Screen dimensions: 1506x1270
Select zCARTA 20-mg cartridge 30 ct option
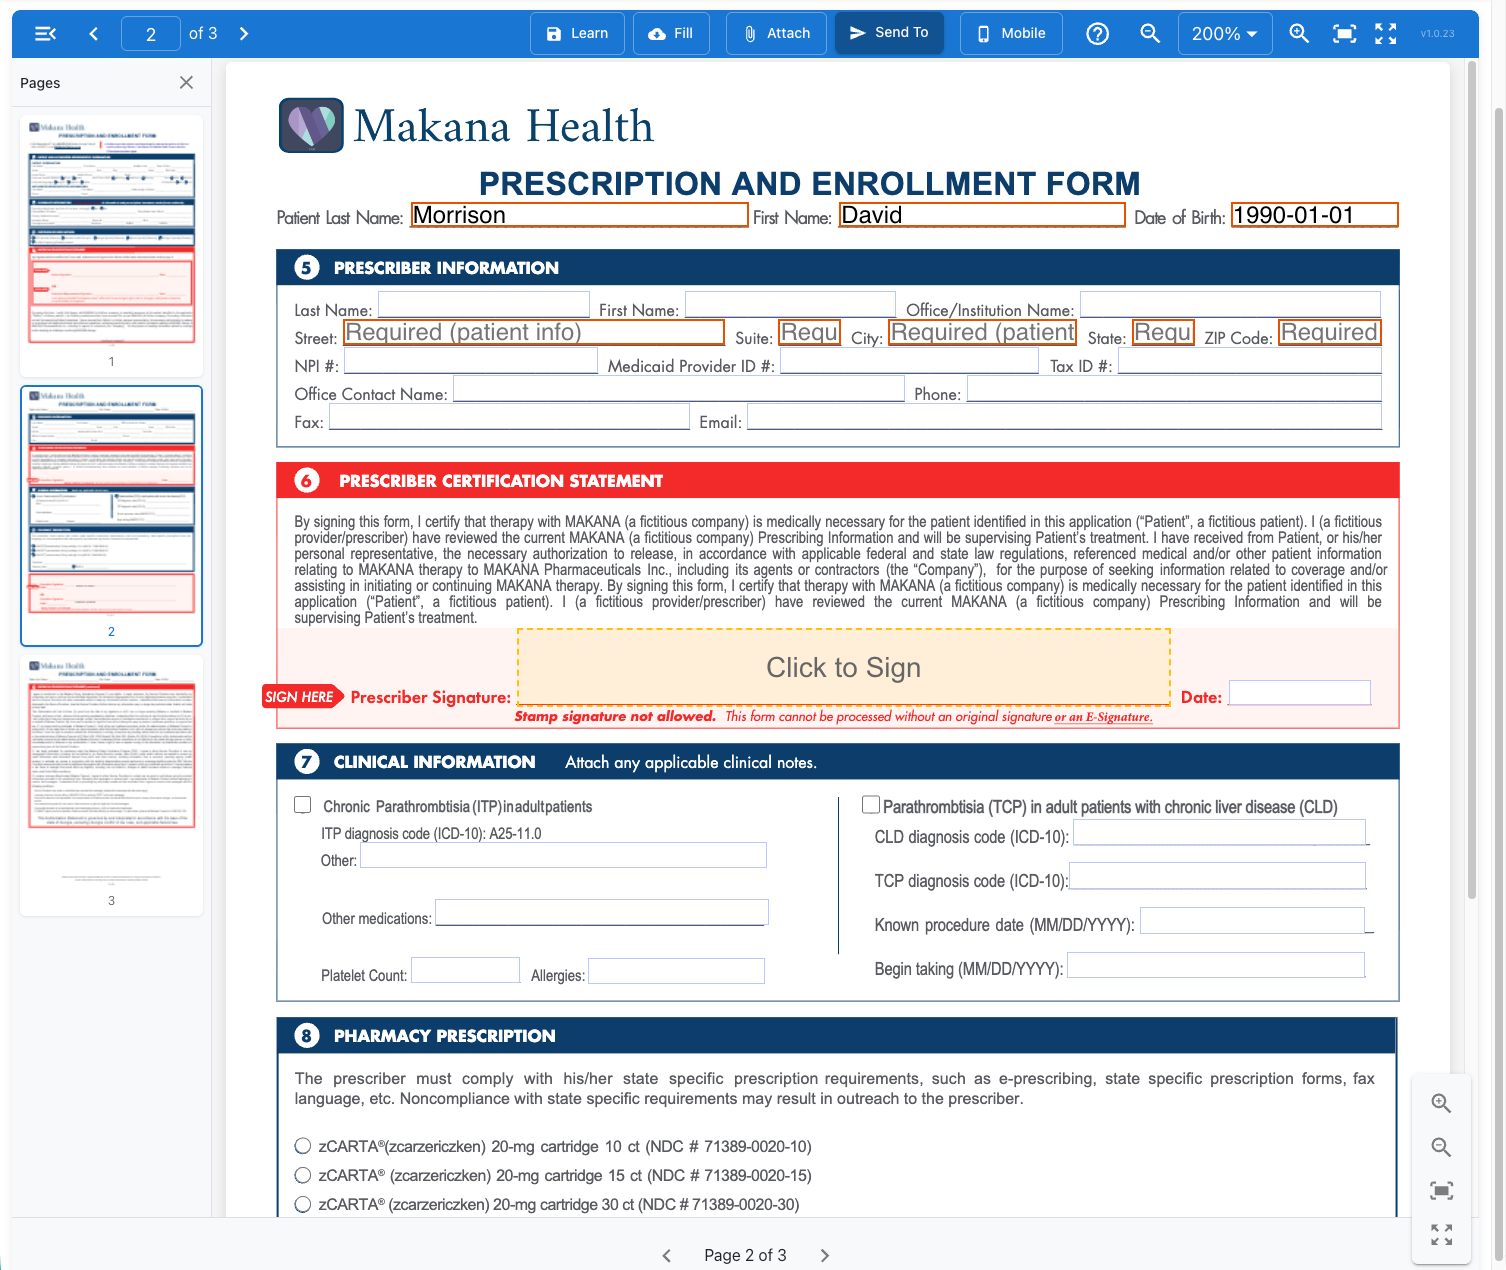tap(303, 1204)
